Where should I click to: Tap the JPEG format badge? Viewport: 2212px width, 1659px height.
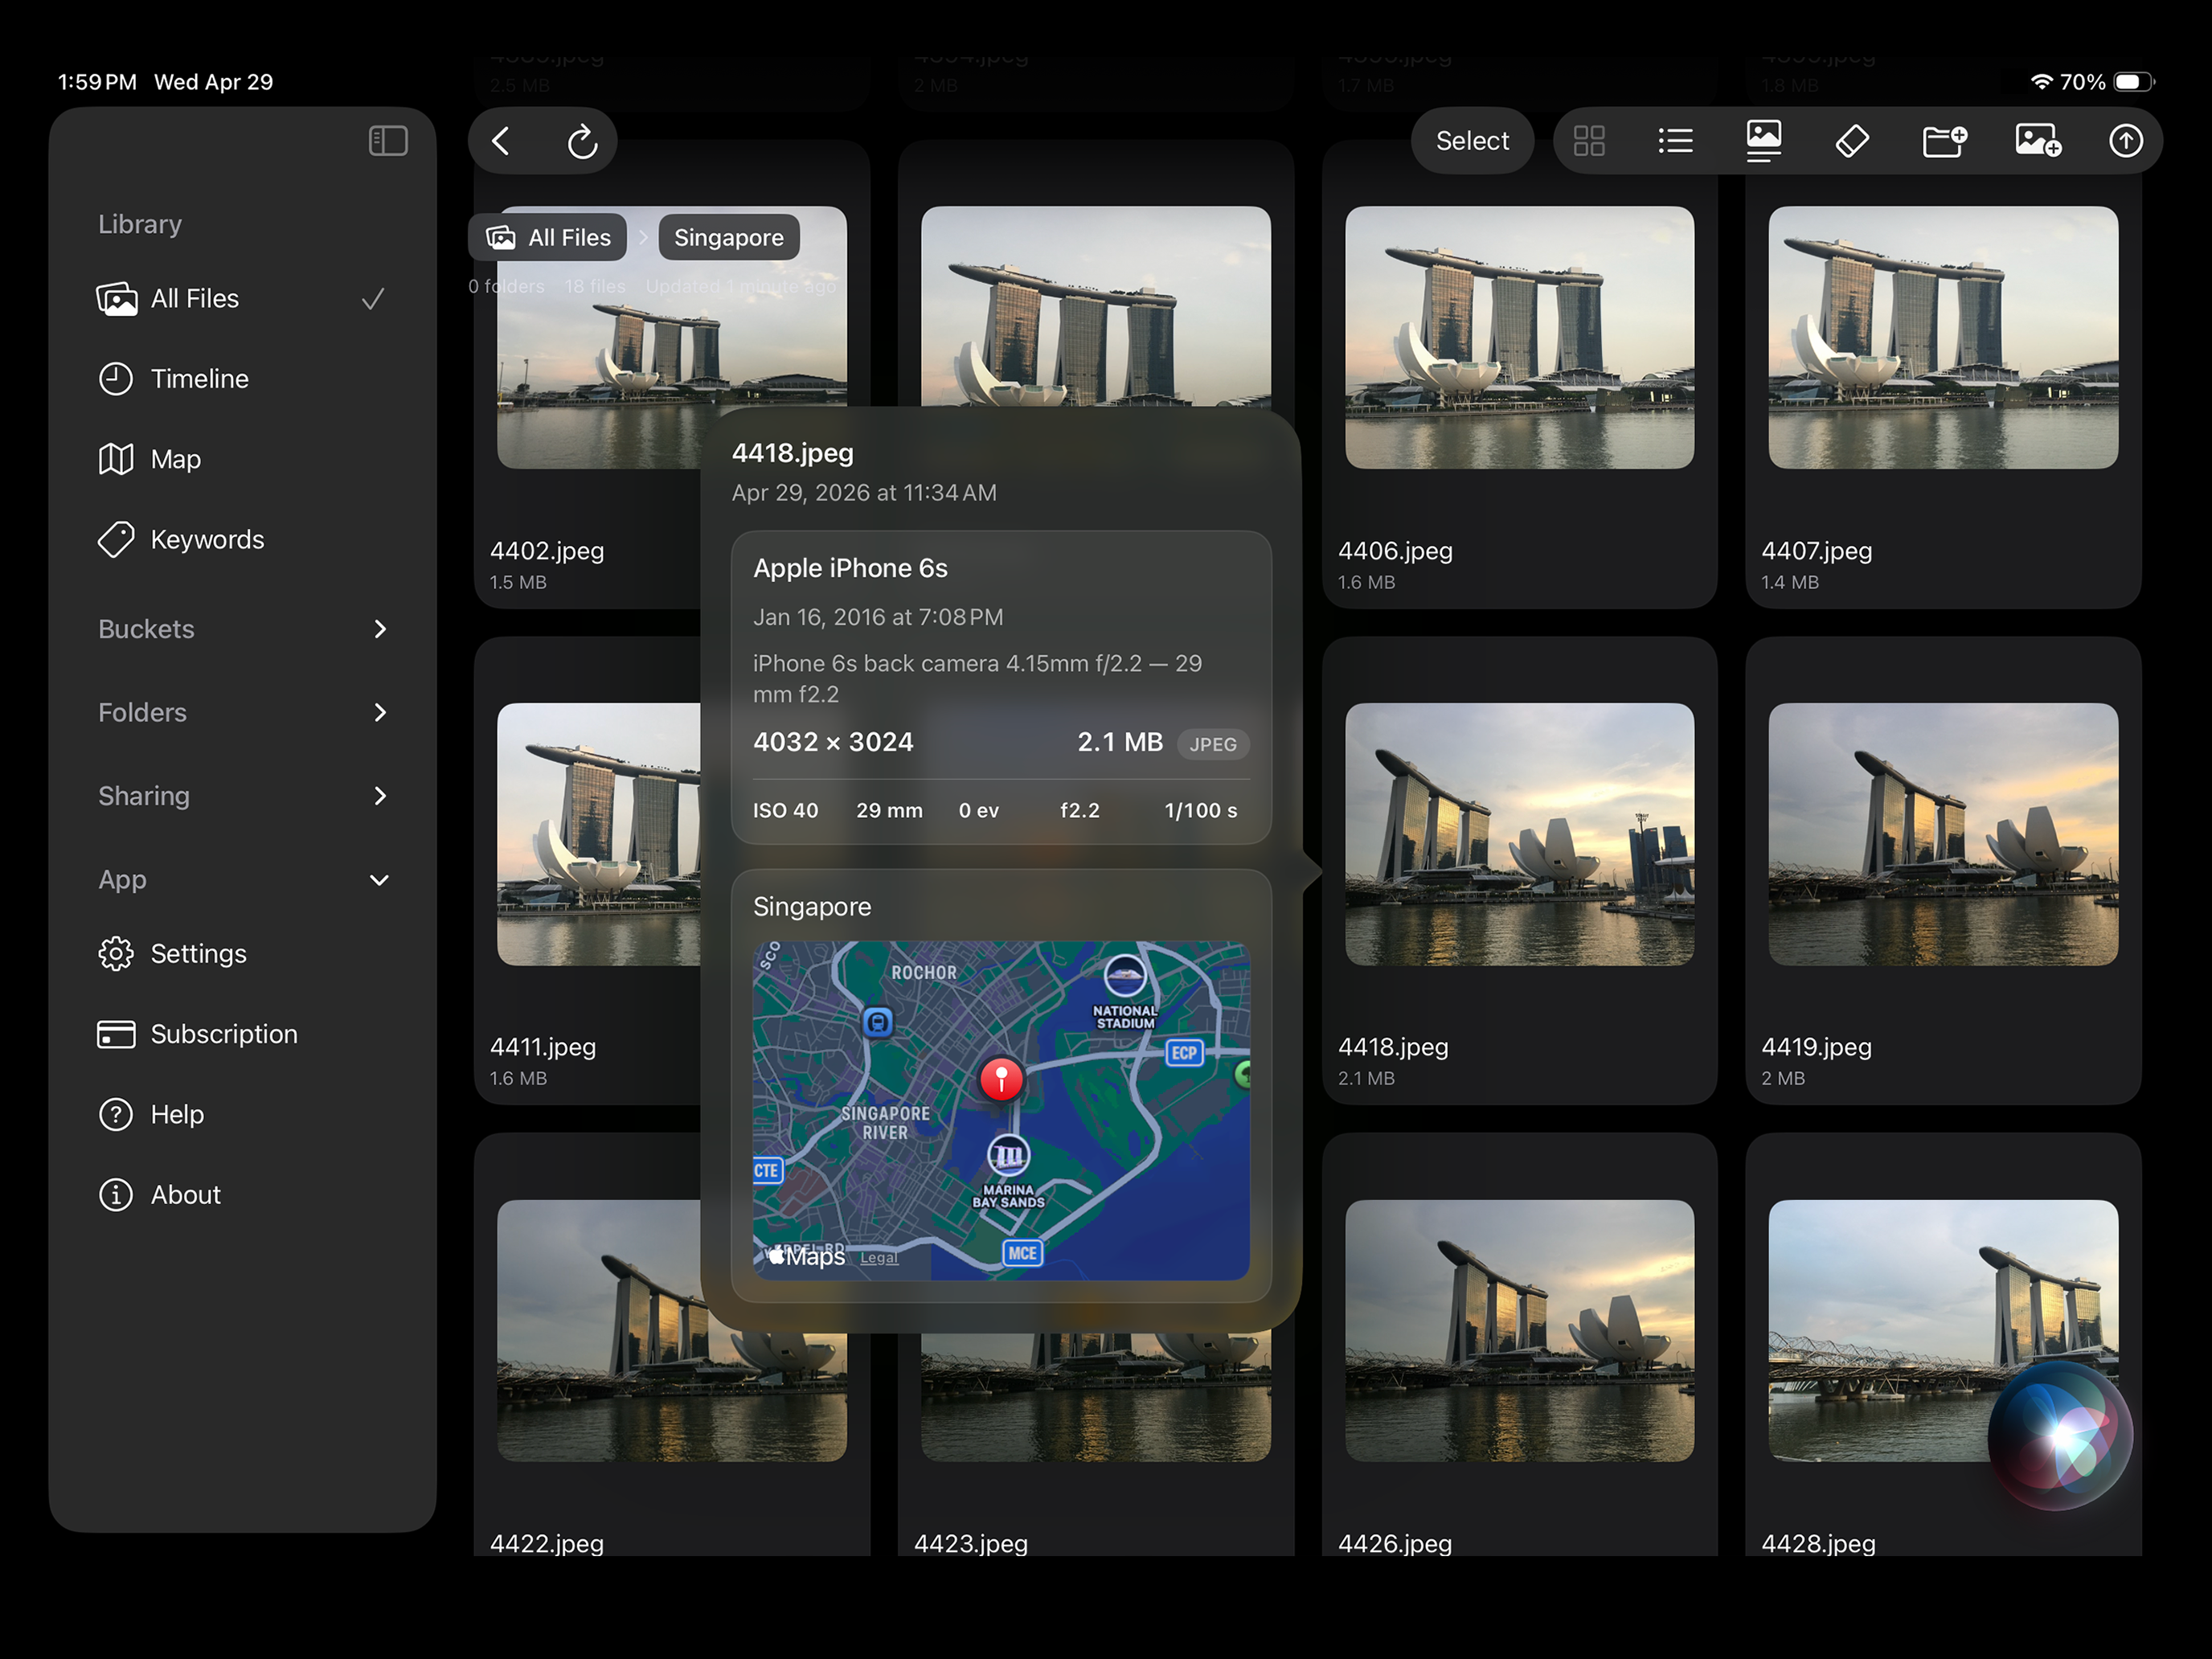pyautogui.click(x=1213, y=744)
